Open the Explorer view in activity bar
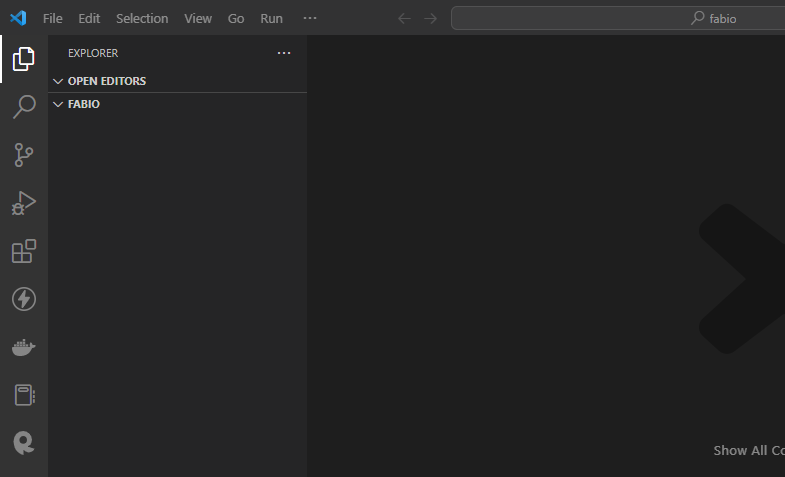This screenshot has width=785, height=477. [24, 59]
